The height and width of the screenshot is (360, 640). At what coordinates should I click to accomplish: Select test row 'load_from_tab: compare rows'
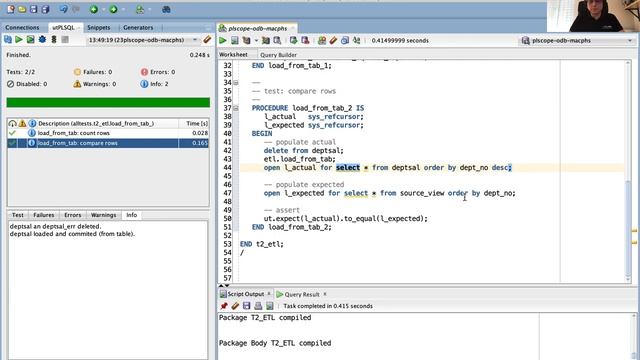coord(108,143)
